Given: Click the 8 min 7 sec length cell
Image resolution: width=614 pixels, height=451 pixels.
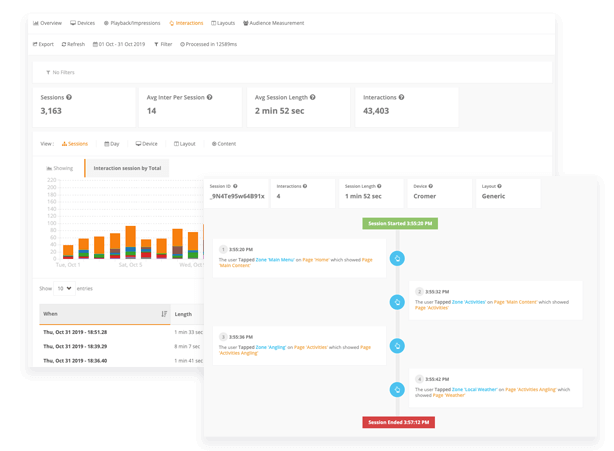Looking at the screenshot, I should tap(187, 346).
